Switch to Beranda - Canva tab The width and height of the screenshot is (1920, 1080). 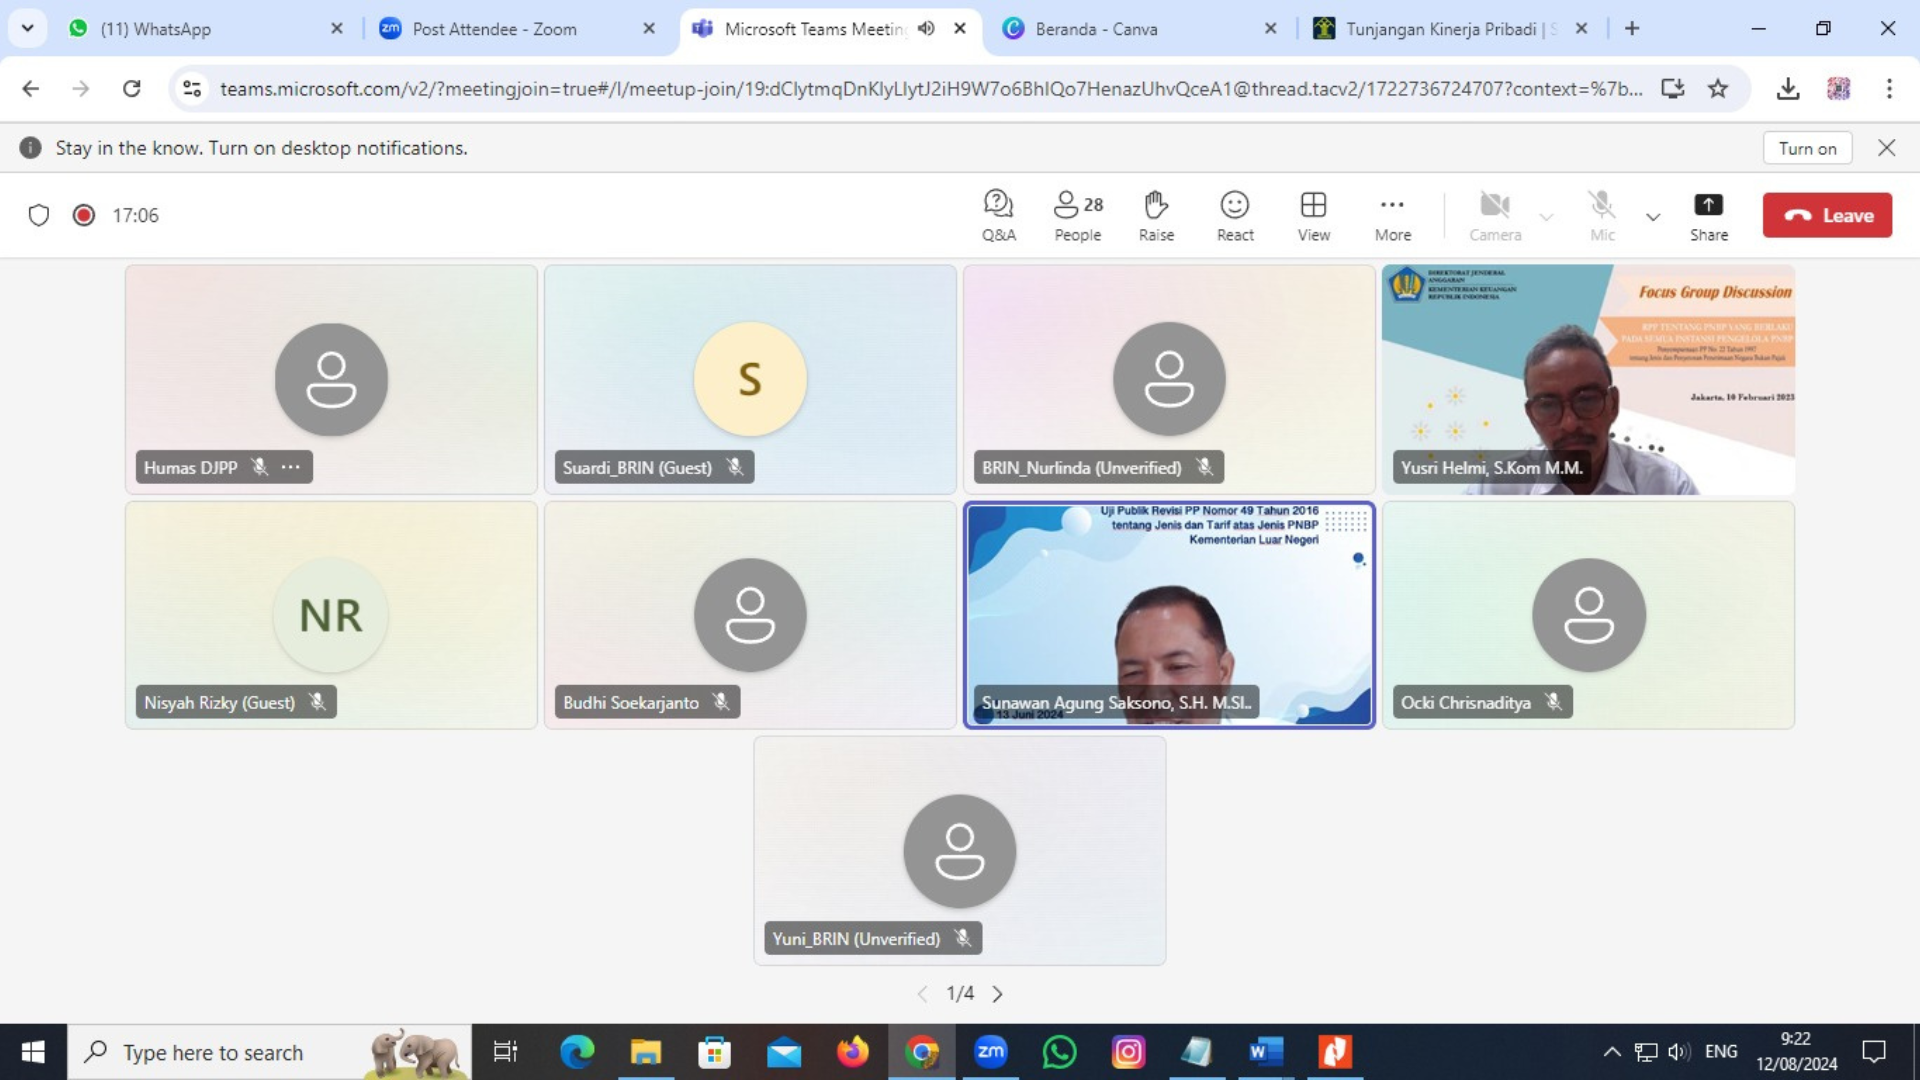1140,29
